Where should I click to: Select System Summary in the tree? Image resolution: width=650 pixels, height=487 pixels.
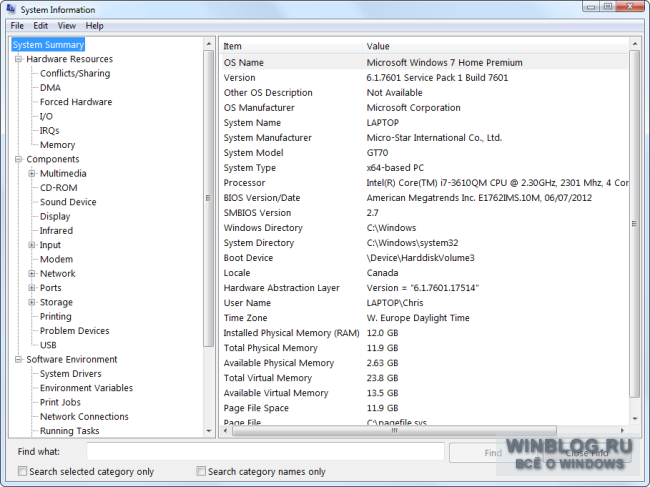(x=48, y=45)
